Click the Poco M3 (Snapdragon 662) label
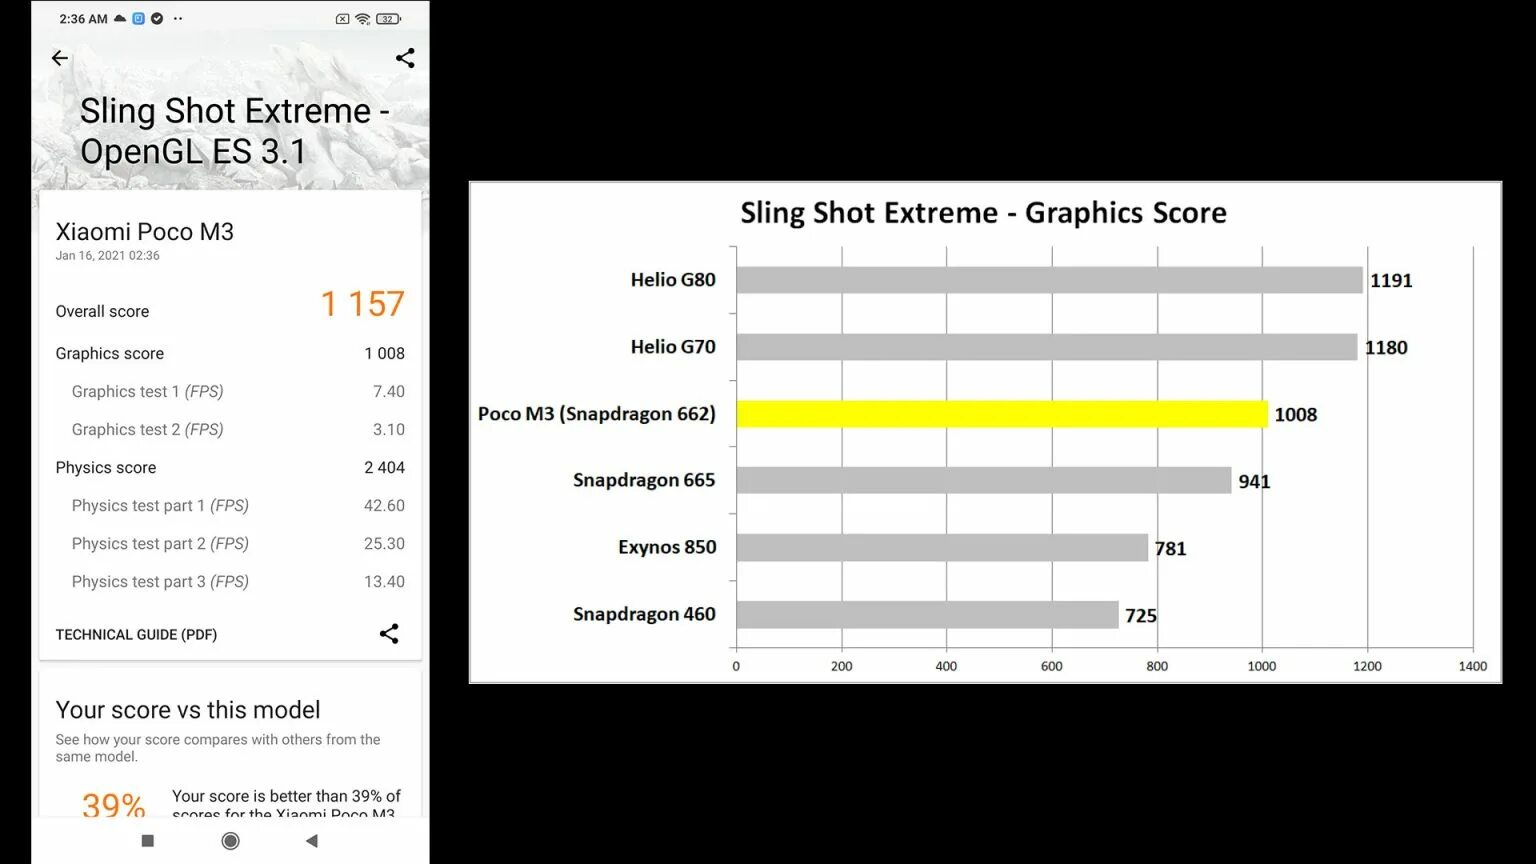The width and height of the screenshot is (1536, 864). (x=597, y=414)
